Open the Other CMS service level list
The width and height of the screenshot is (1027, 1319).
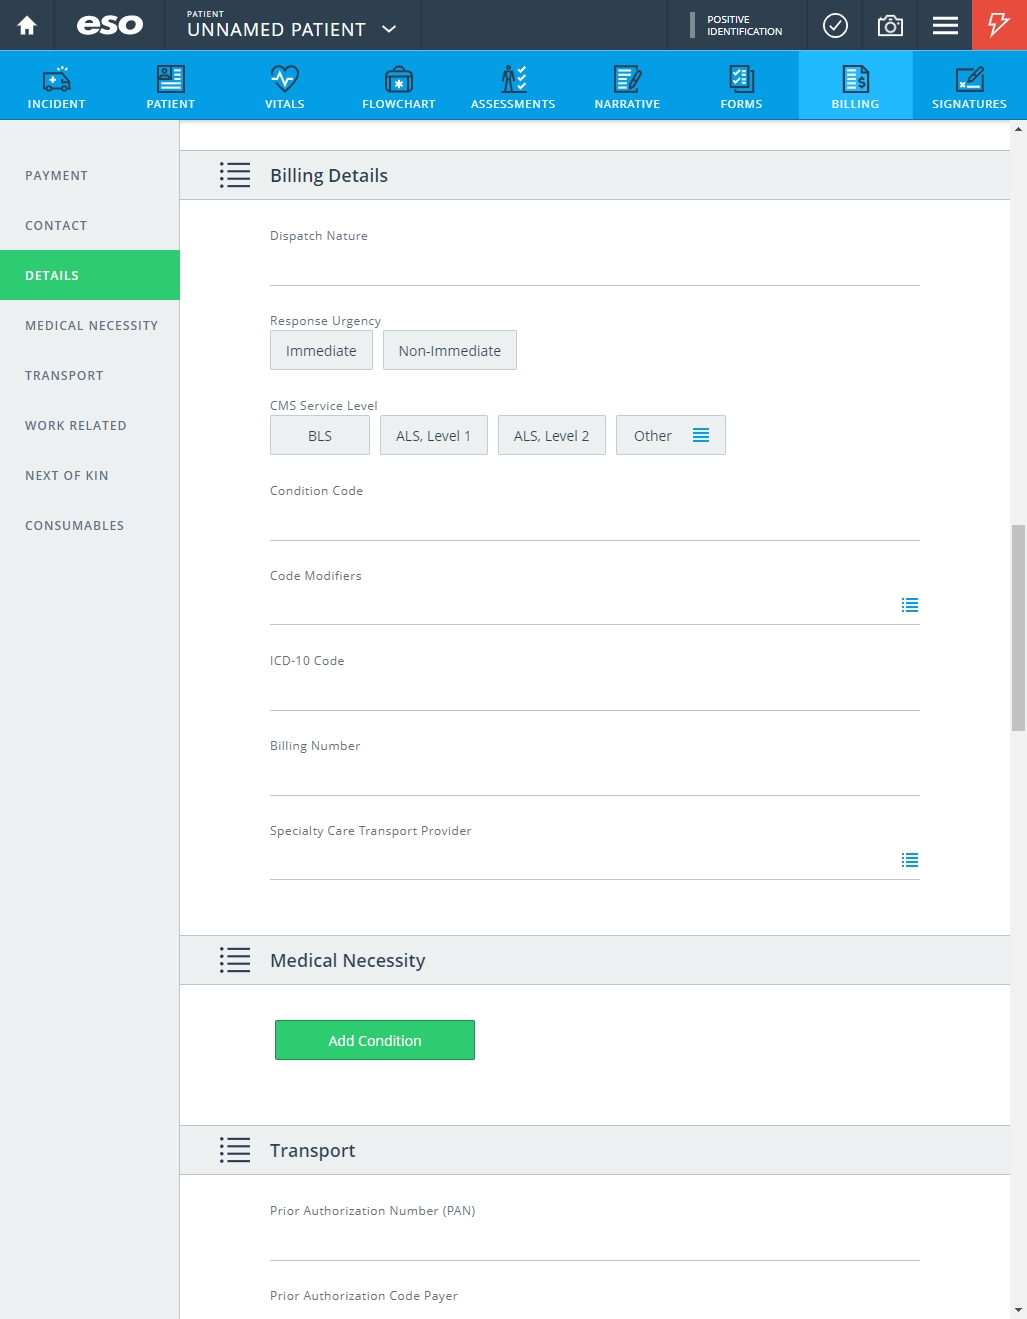coord(671,435)
